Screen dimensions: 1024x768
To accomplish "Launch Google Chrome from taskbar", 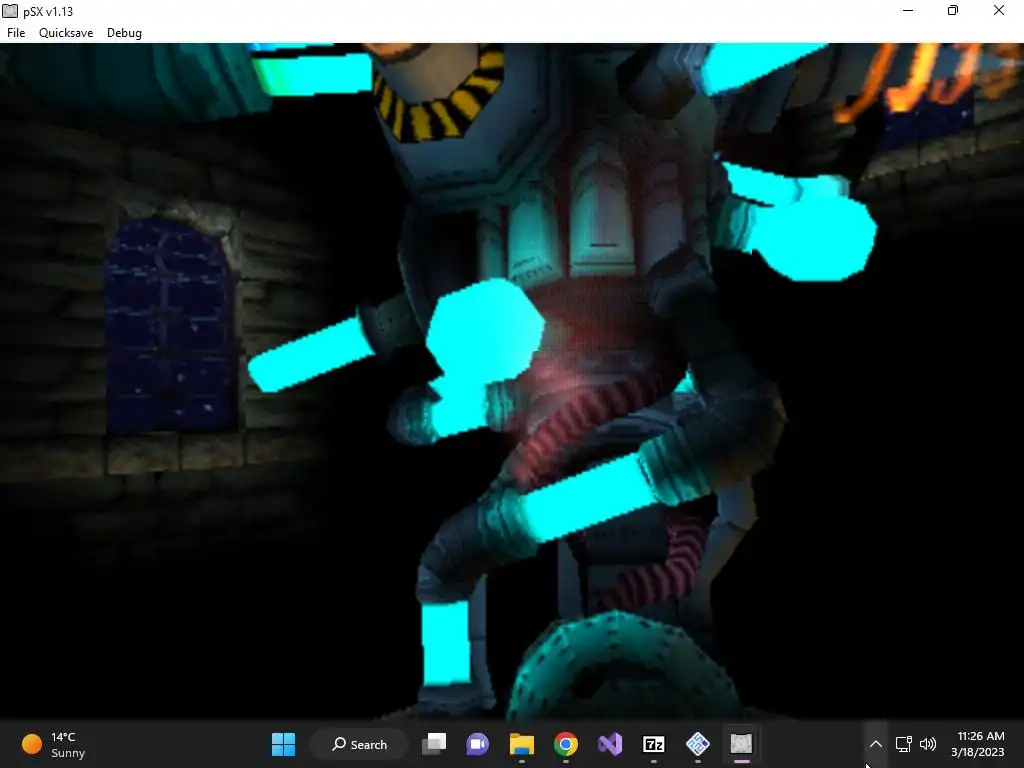I will [566, 744].
